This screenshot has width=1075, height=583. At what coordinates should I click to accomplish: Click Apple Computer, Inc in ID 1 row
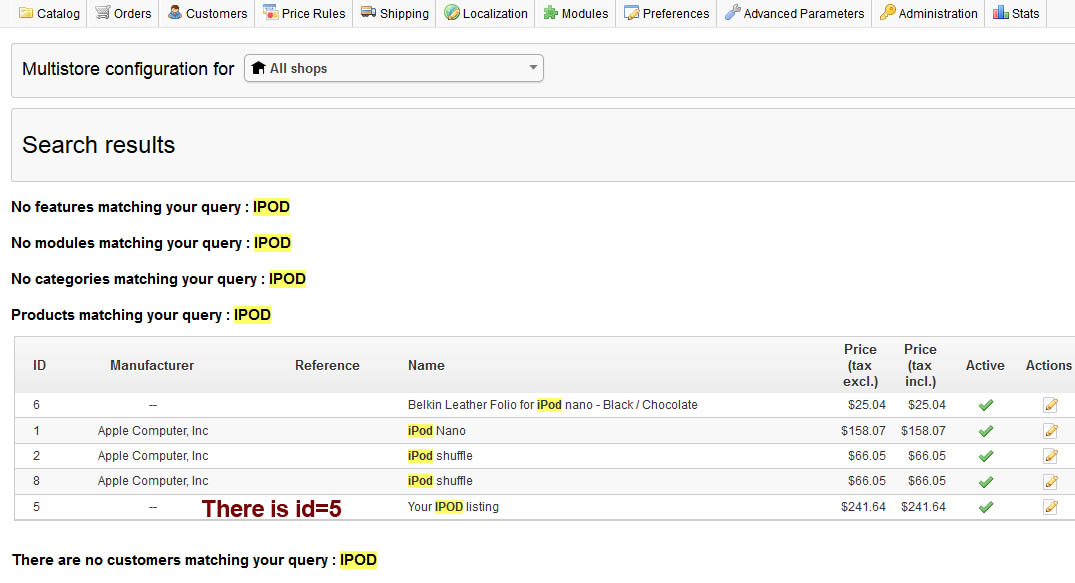(153, 431)
